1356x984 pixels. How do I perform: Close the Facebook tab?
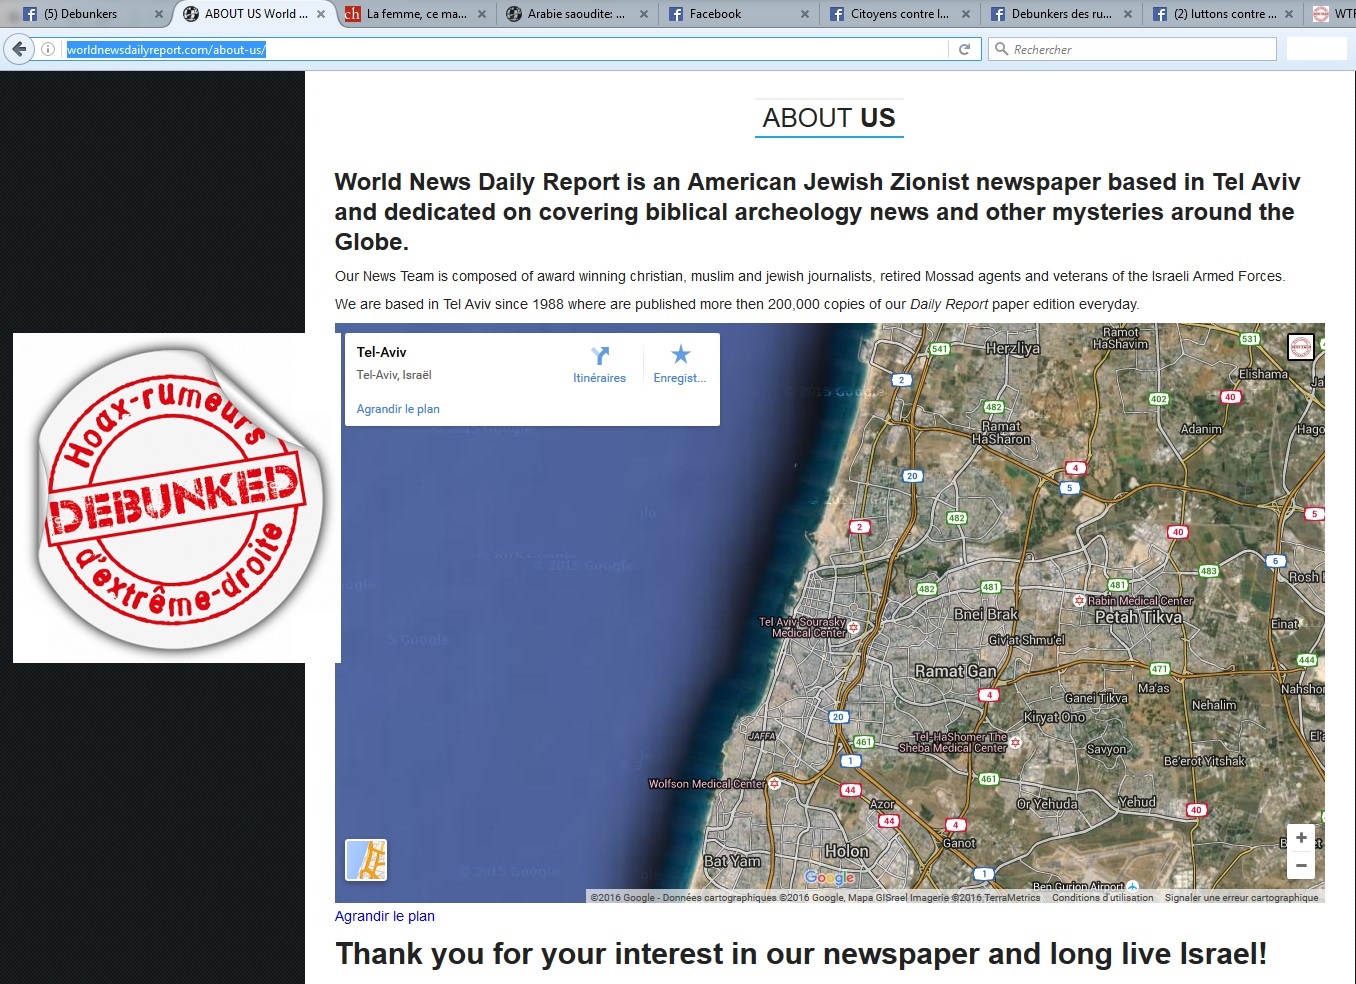[805, 14]
